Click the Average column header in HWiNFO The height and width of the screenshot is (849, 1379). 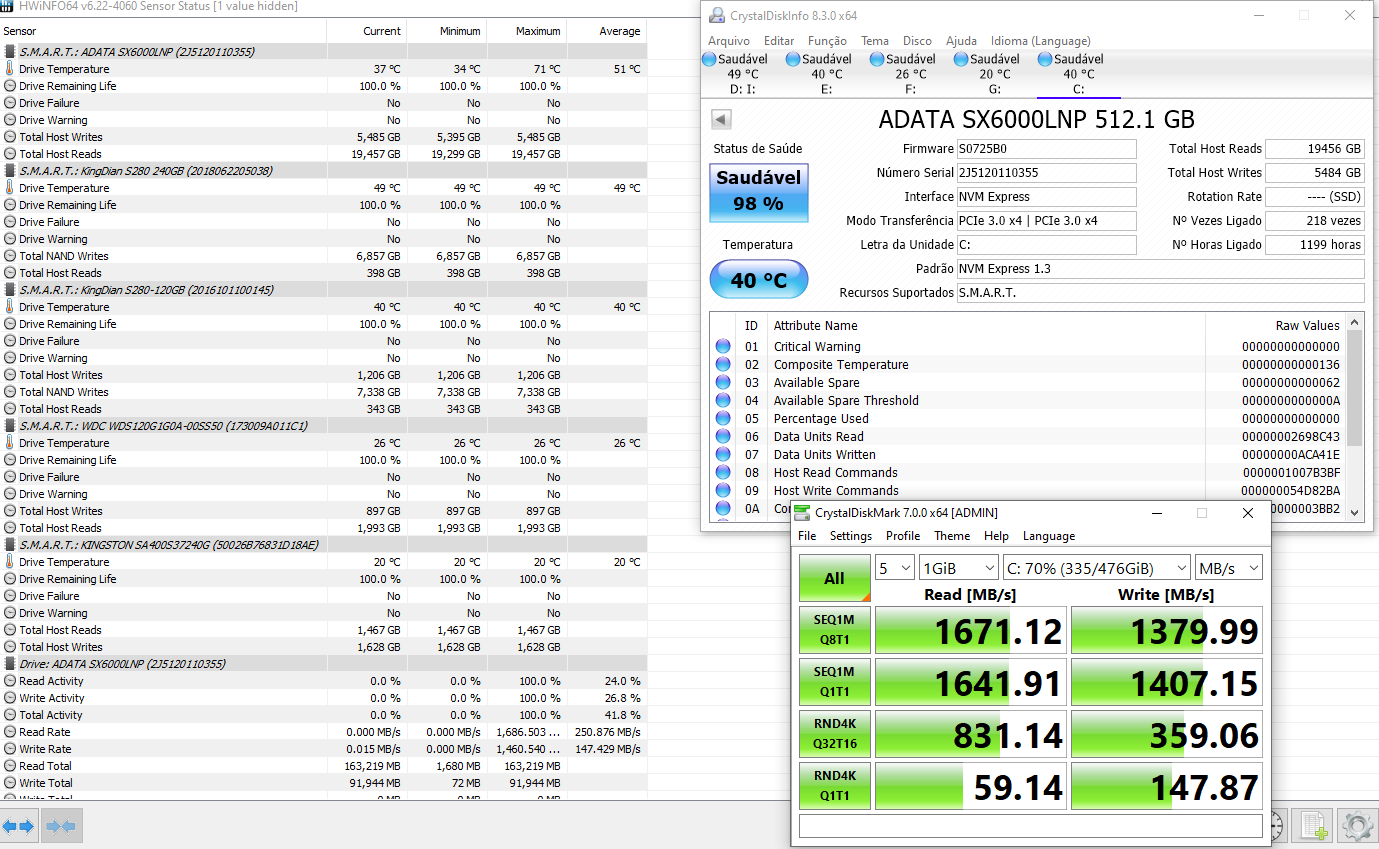(x=607, y=31)
